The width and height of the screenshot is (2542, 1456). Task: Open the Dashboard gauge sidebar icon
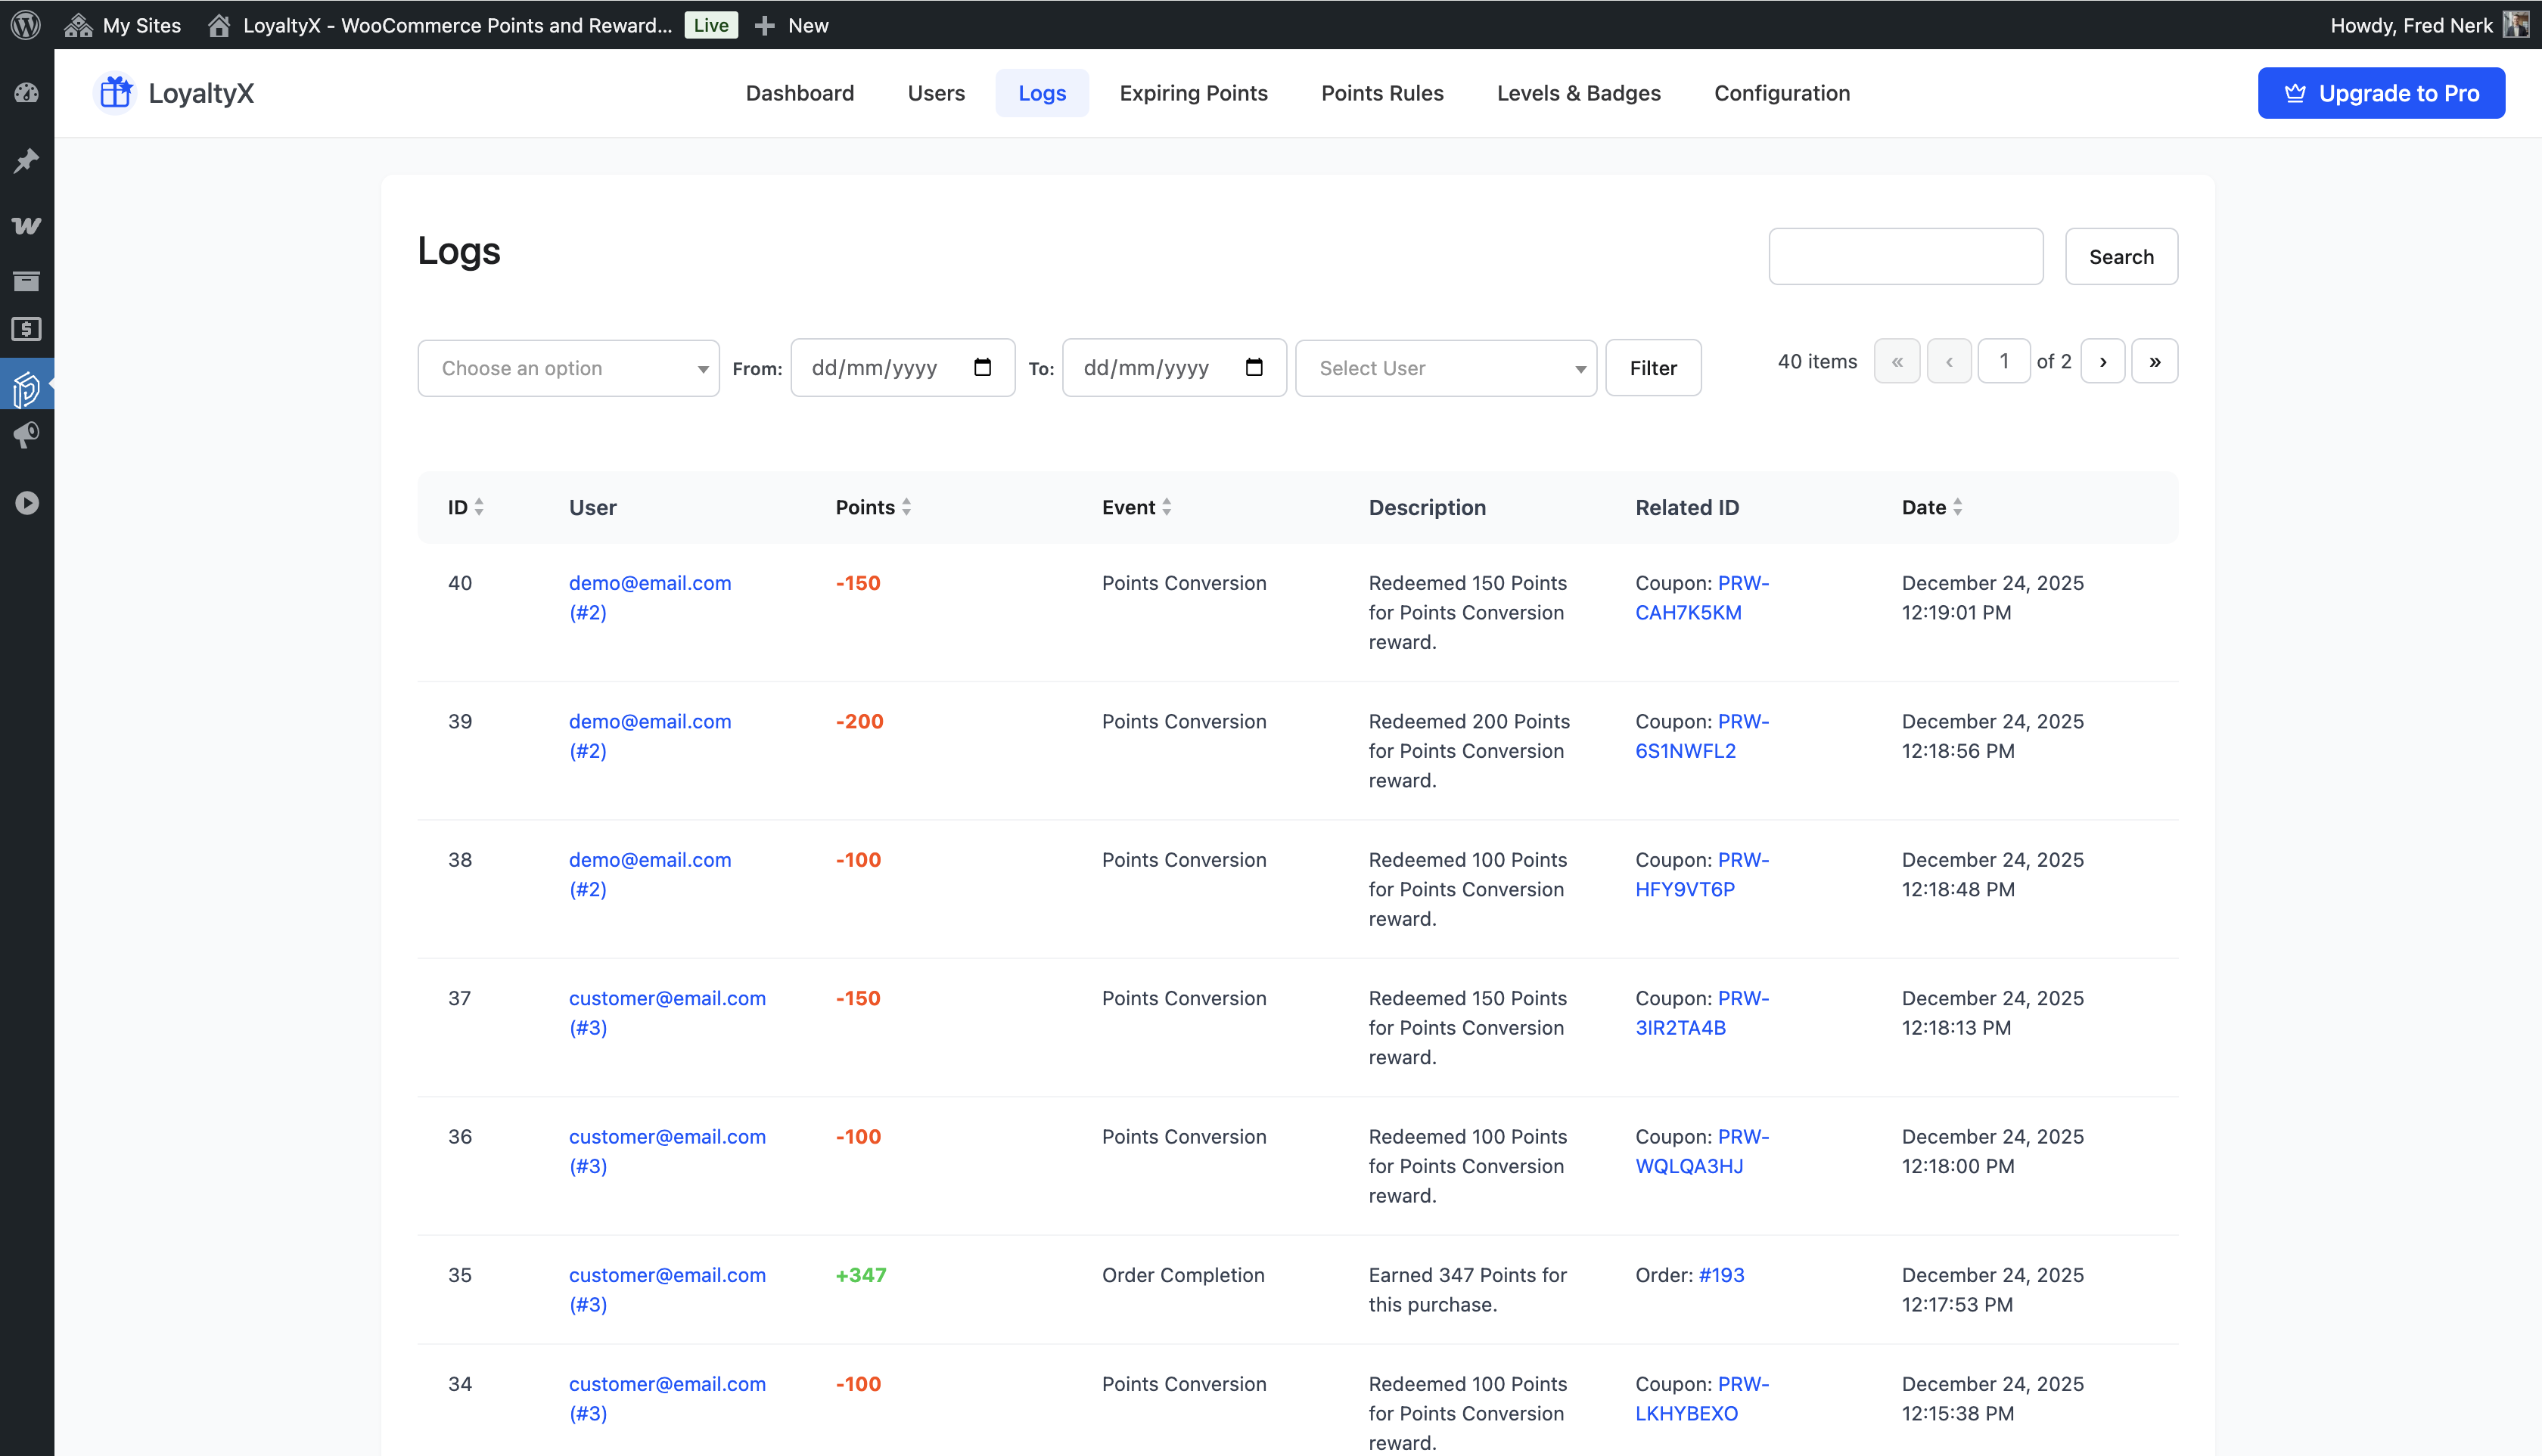click(x=27, y=93)
